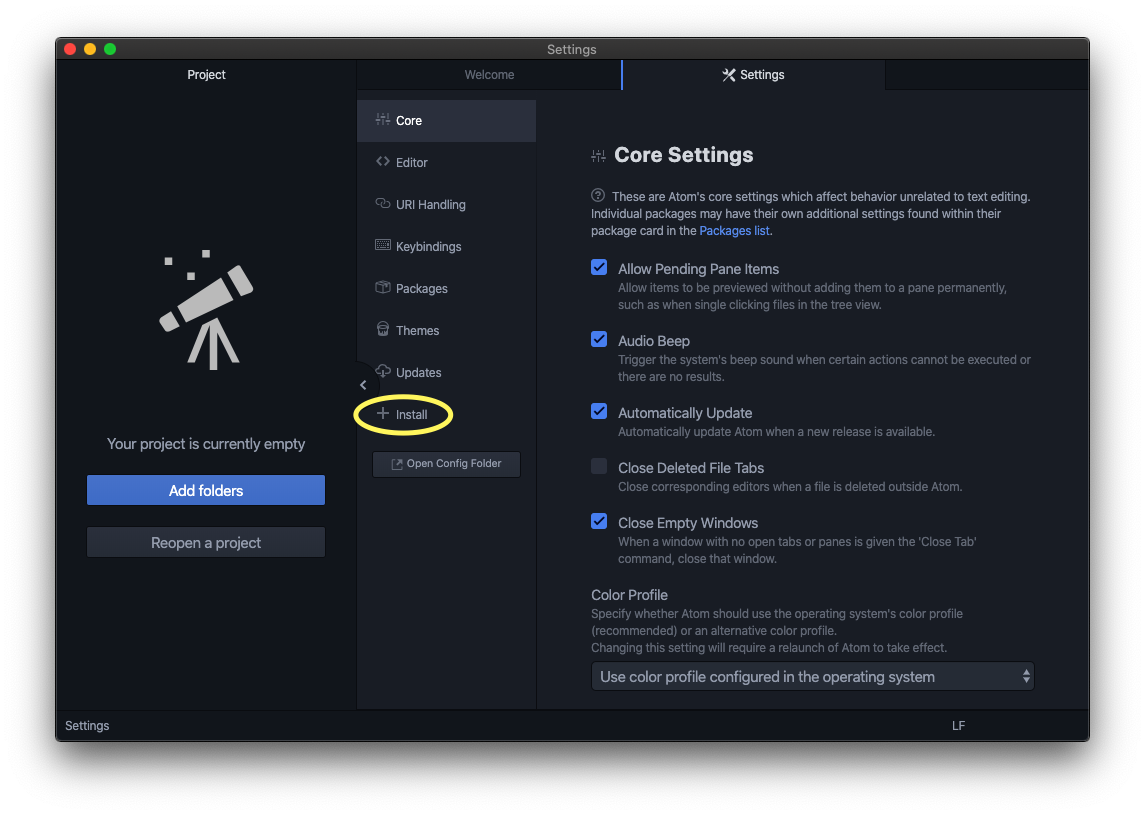Click the LF line-ending indicator

(x=958, y=725)
